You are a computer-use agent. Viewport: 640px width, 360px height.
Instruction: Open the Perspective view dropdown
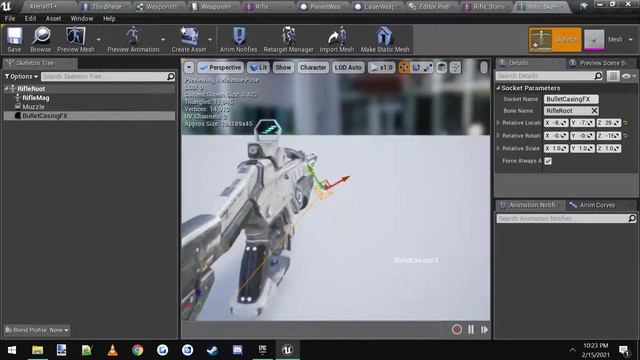tap(220, 67)
